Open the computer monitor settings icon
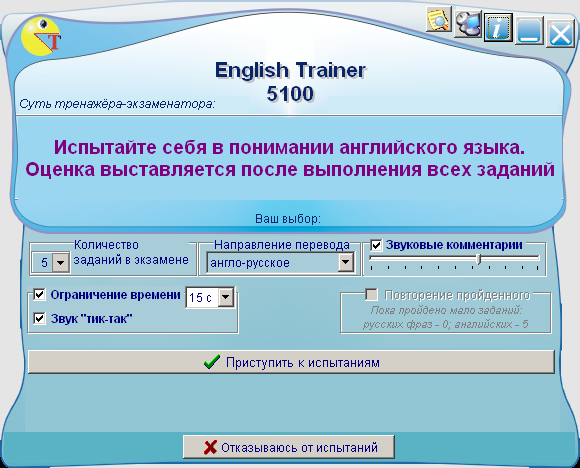Image resolution: width=580 pixels, height=468 pixels. pyautogui.click(x=468, y=24)
